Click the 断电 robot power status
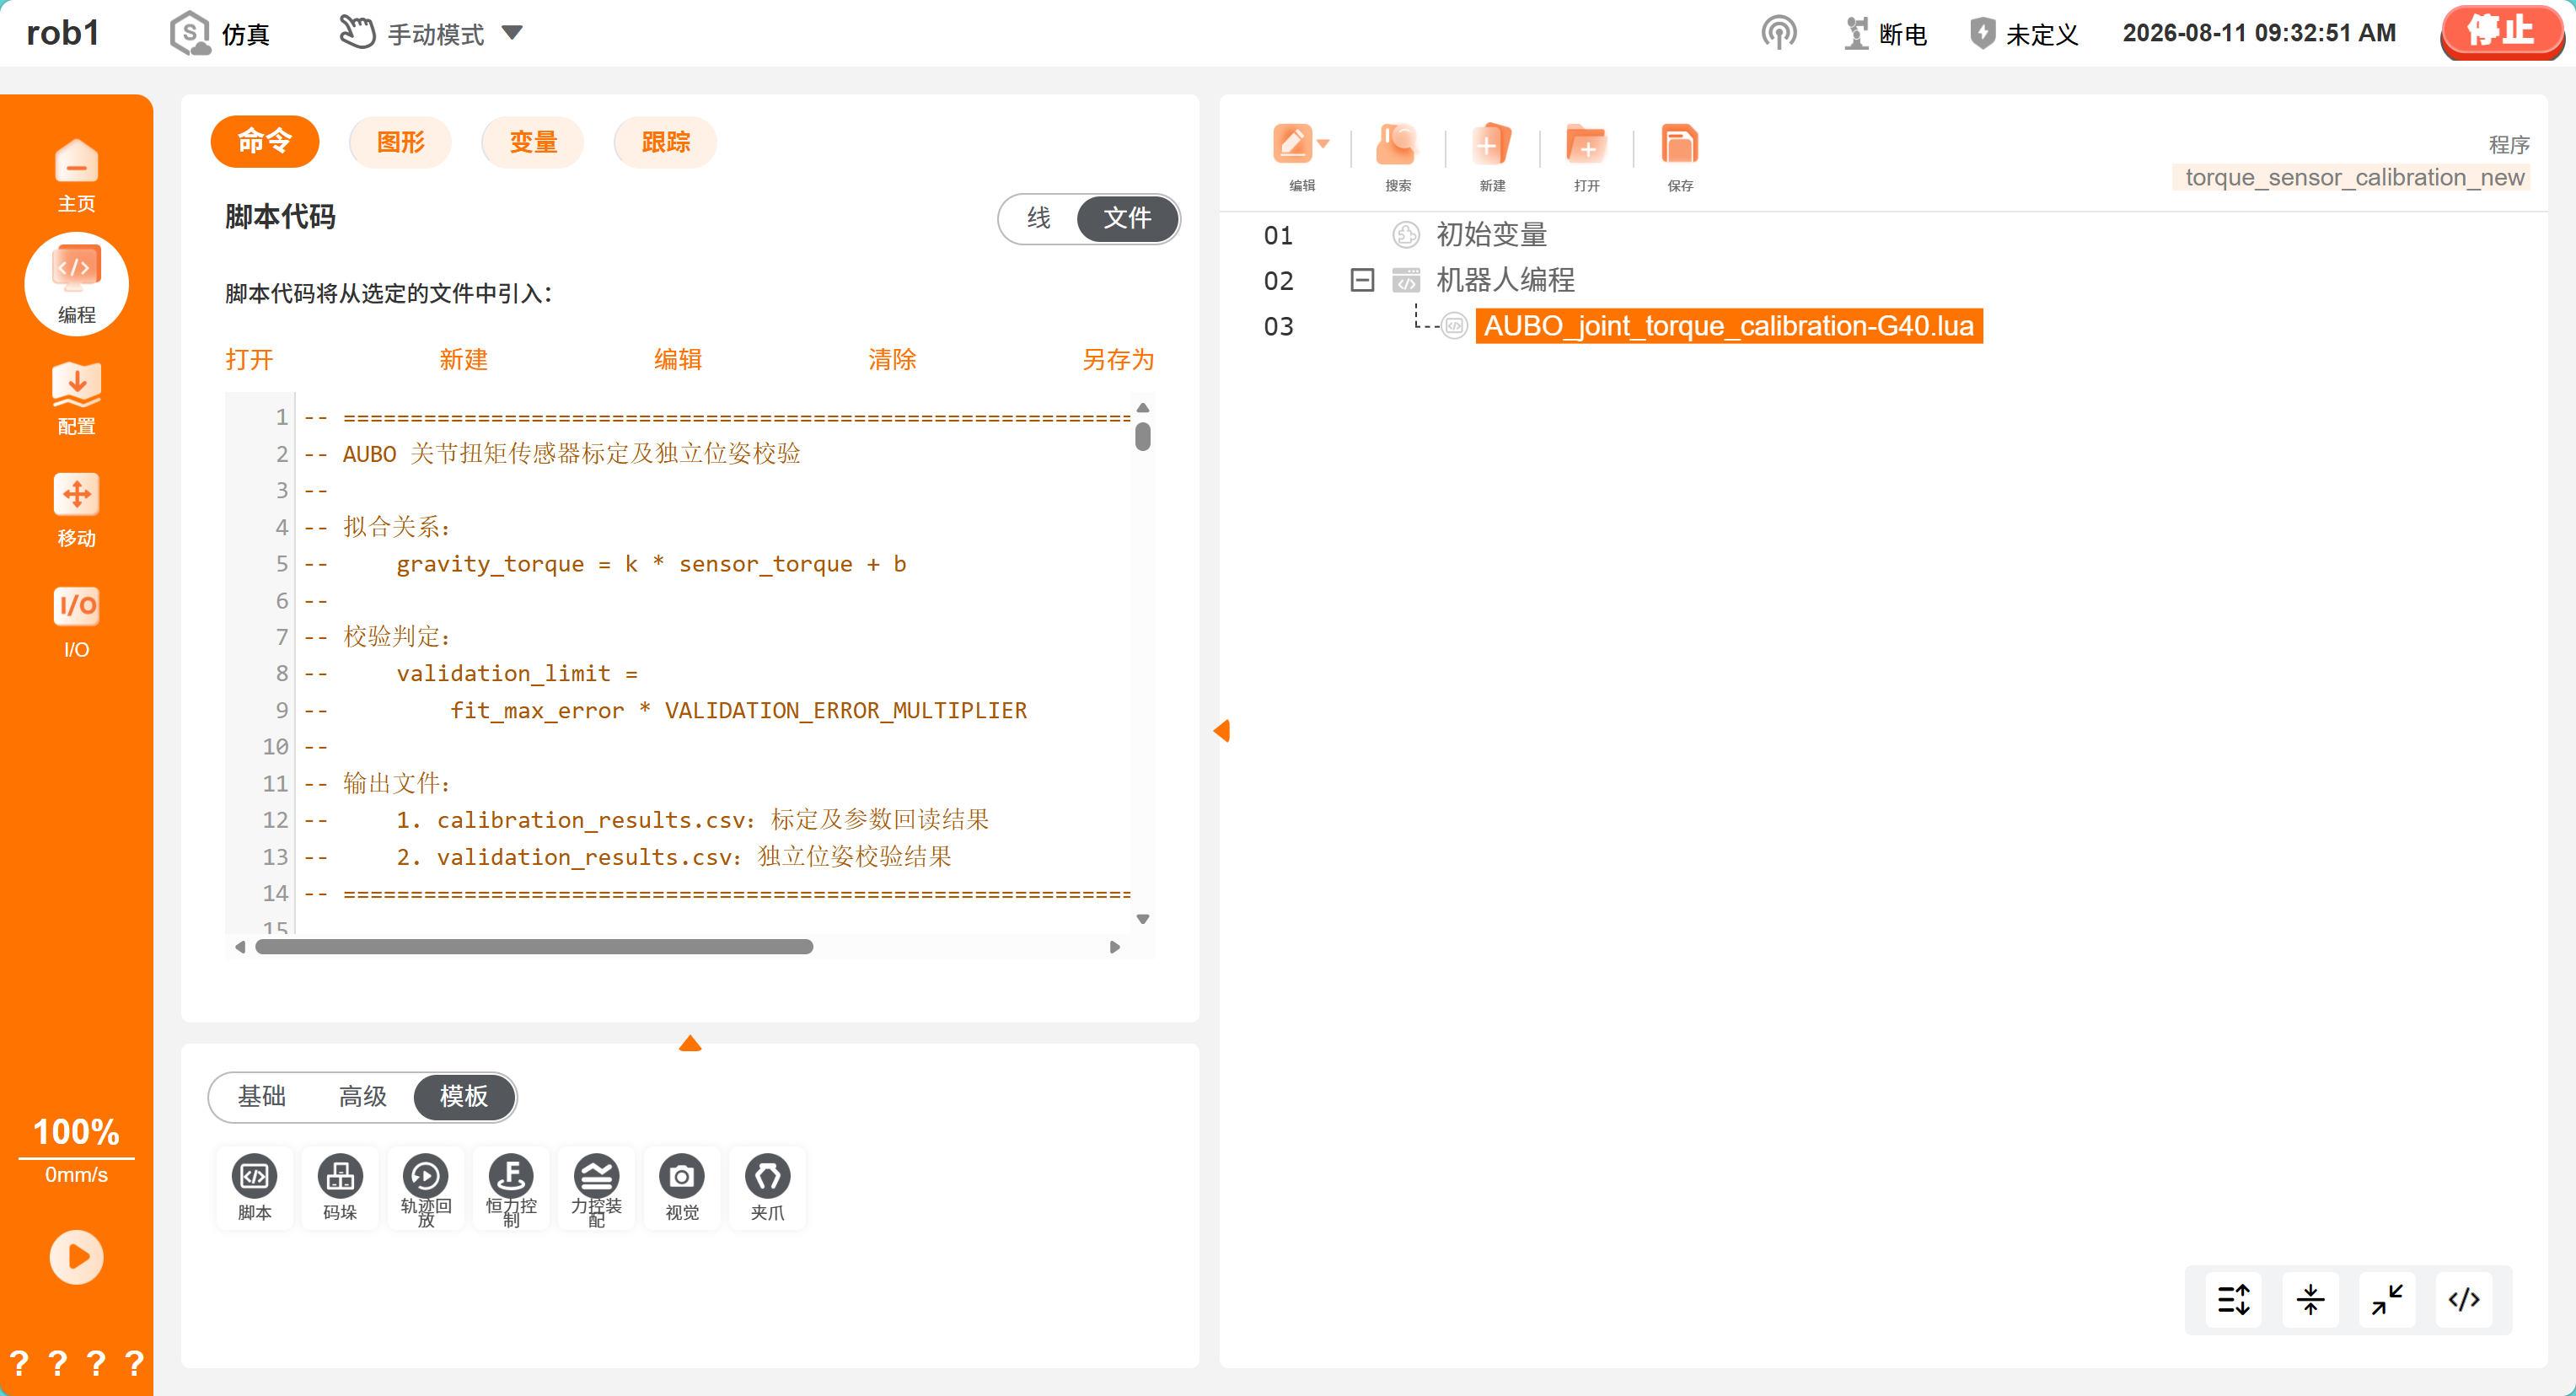Screen dimensions: 2576x1396 (1884, 34)
